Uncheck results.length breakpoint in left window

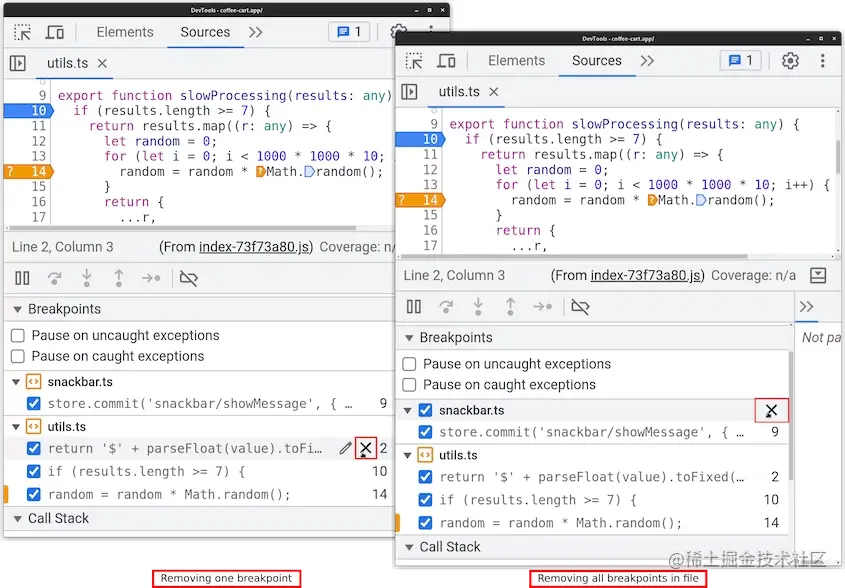click(x=33, y=471)
